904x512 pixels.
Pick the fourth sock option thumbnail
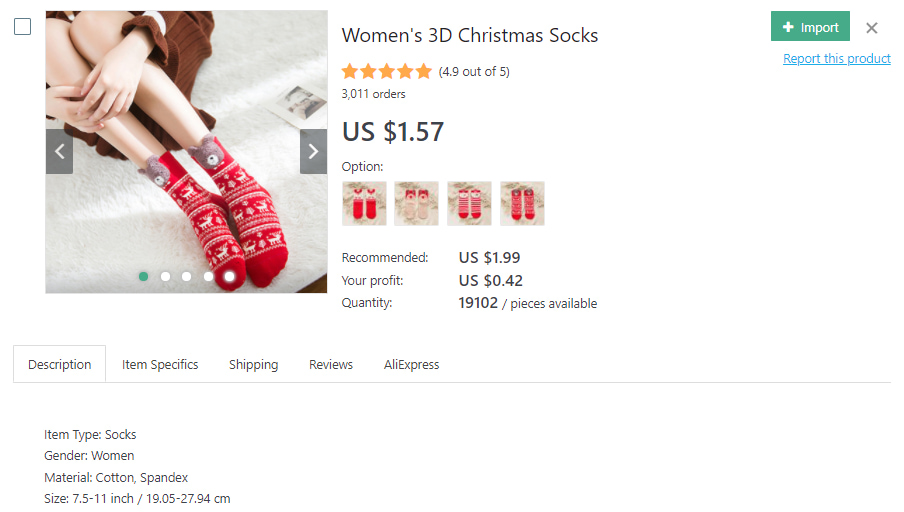[x=522, y=203]
